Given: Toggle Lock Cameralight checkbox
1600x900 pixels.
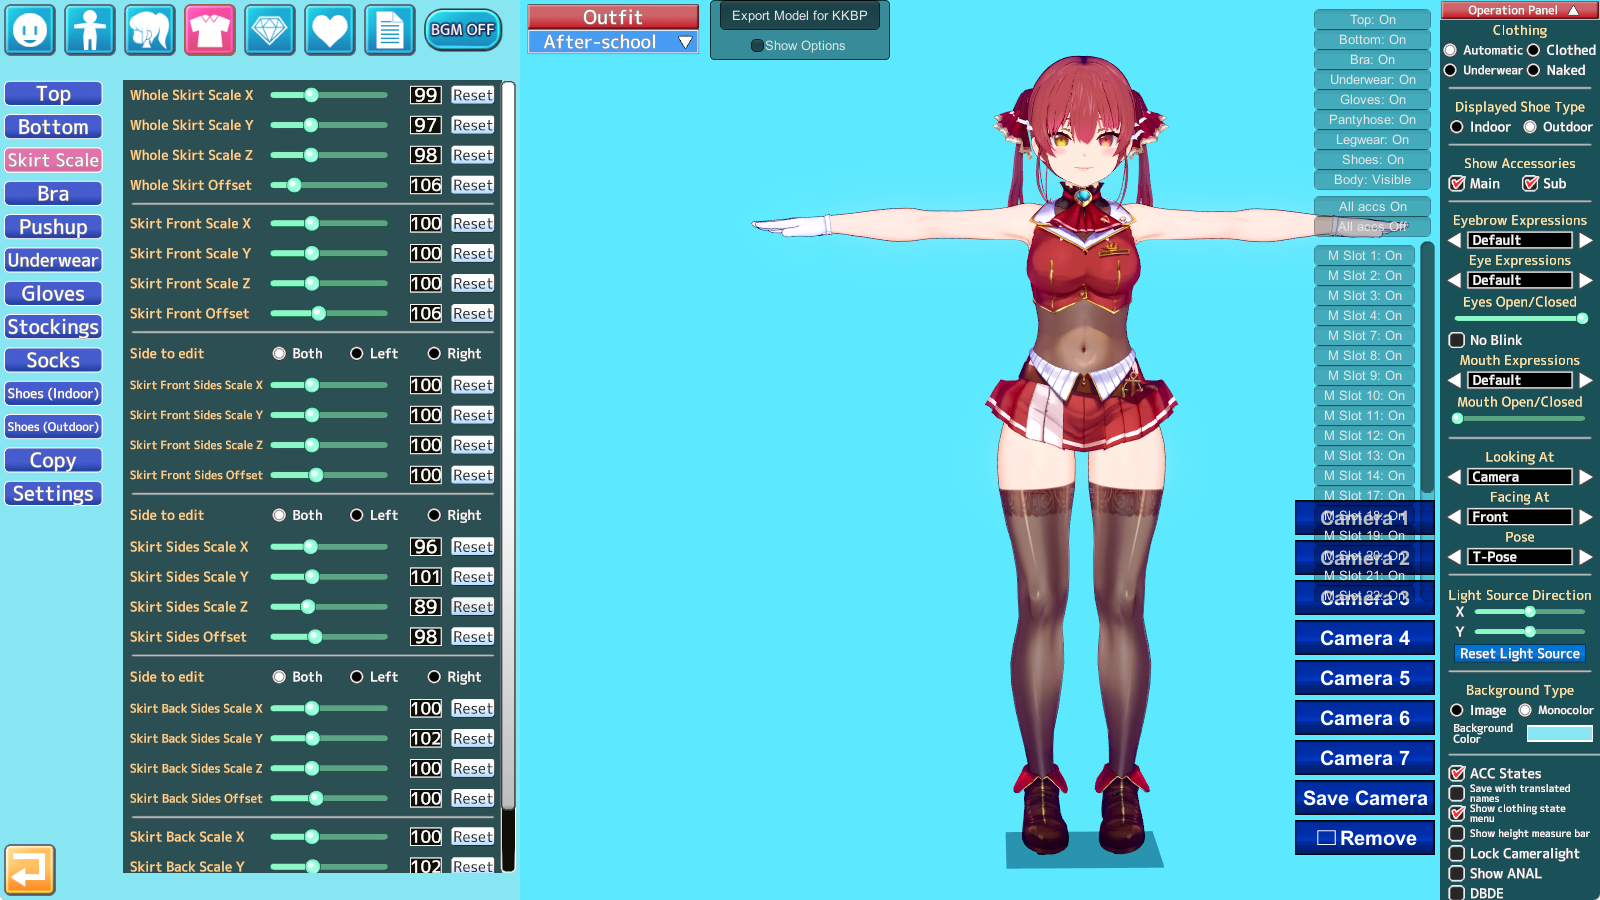Looking at the screenshot, I should tap(1457, 854).
